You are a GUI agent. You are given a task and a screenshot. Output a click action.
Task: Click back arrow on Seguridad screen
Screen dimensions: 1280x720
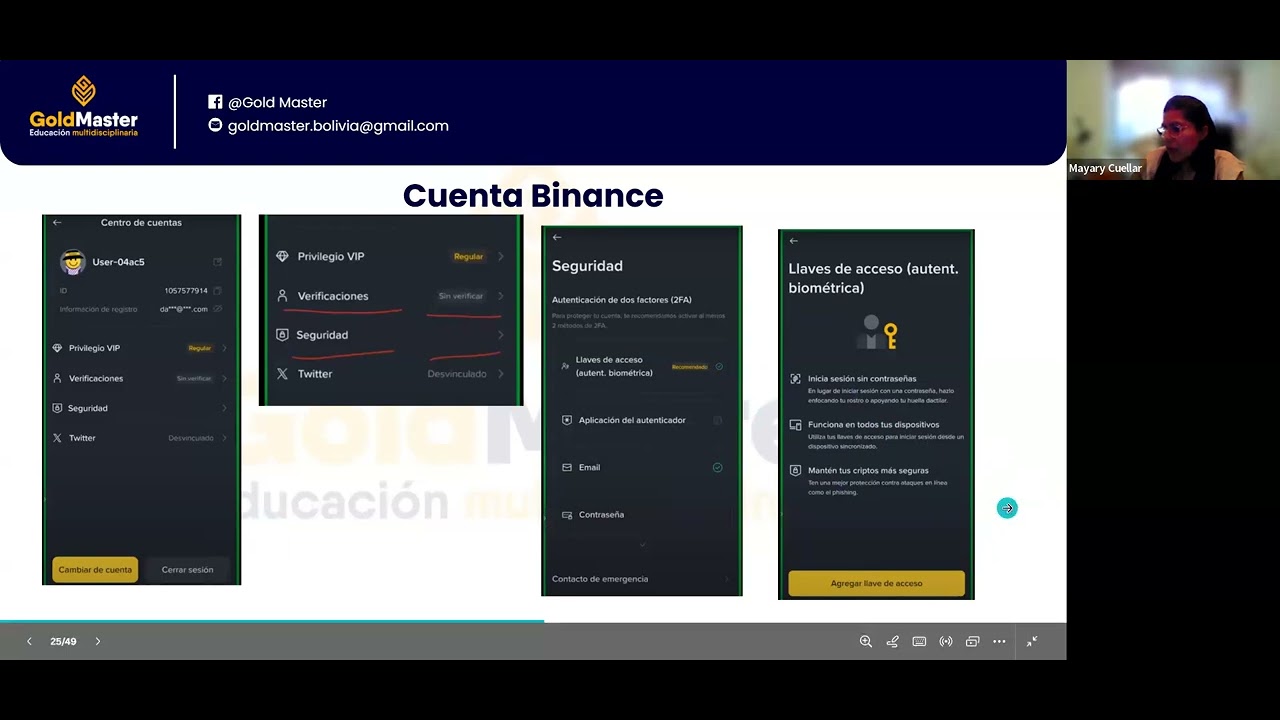[557, 237]
